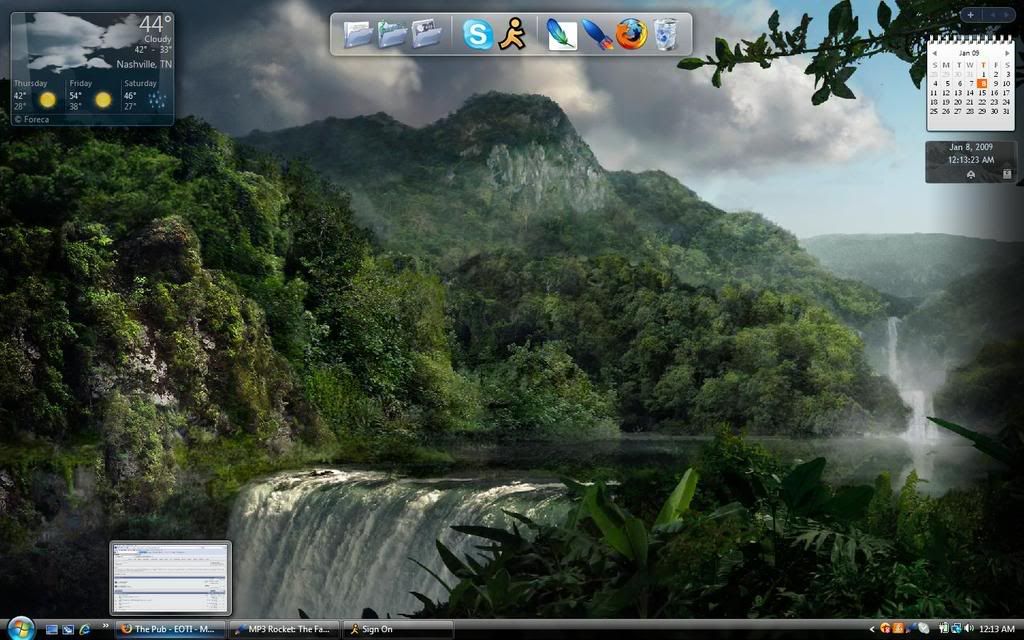Open Firefox from the dock
1024x640 pixels.
point(630,33)
